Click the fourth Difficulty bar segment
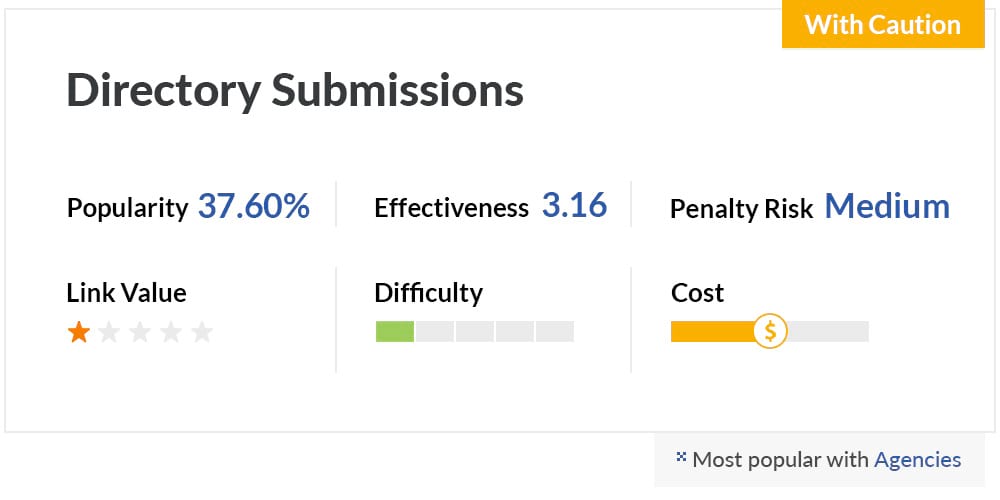Viewport: 1000px width, 500px height. [515, 331]
